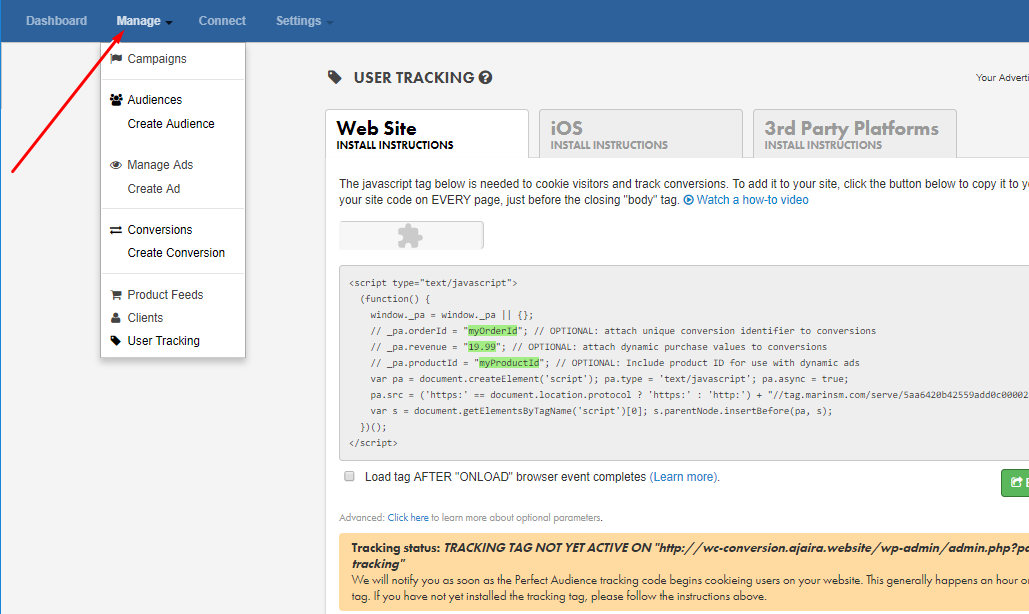The width and height of the screenshot is (1029, 614).
Task: Choose Create Conversion menu entry
Action: click(176, 253)
